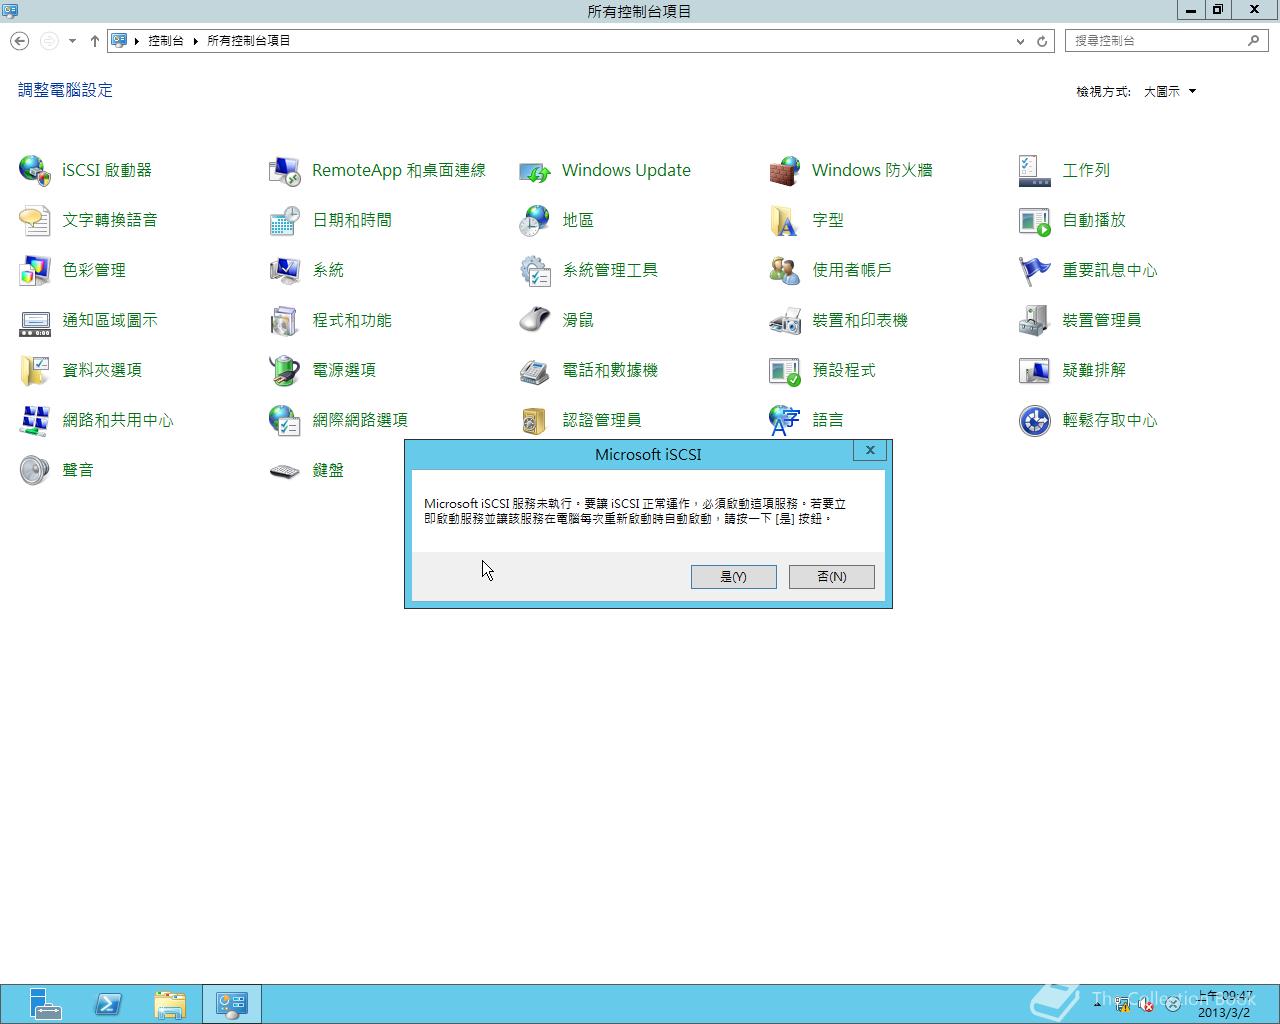Image resolution: width=1280 pixels, height=1024 pixels.
Task: Click the taskbar clock date
Action: click(1225, 1013)
